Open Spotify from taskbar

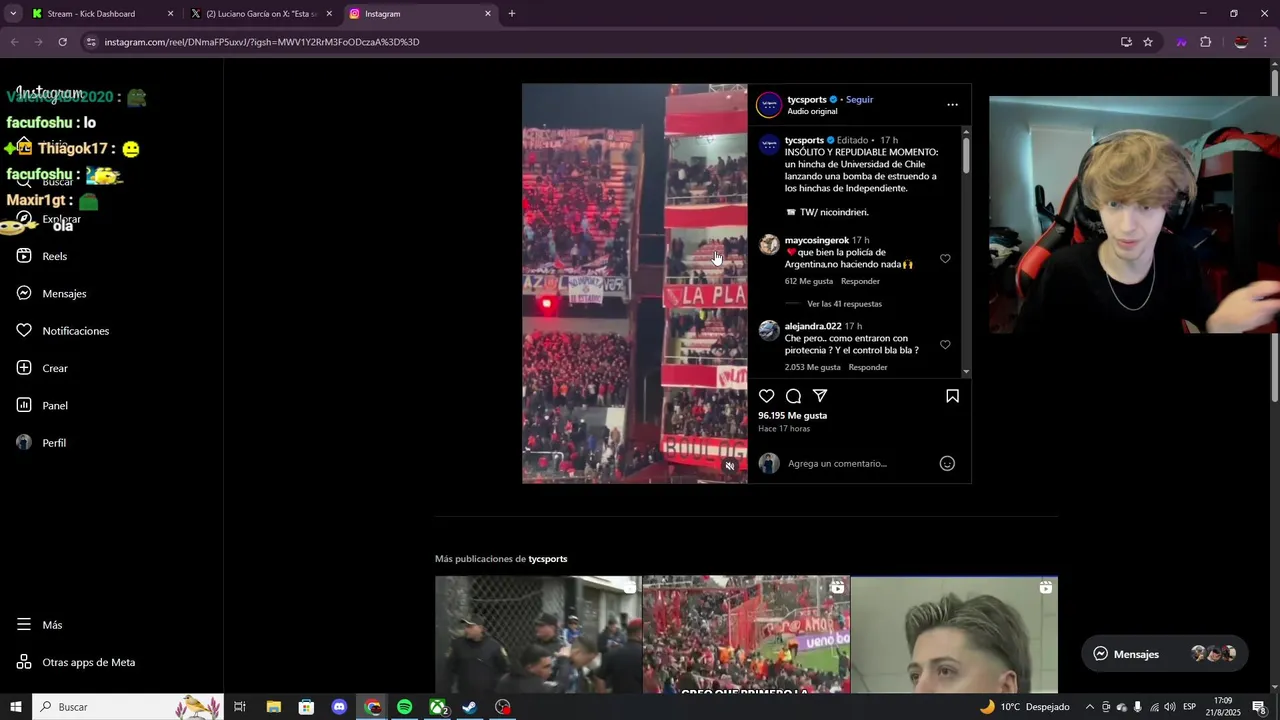click(x=404, y=707)
